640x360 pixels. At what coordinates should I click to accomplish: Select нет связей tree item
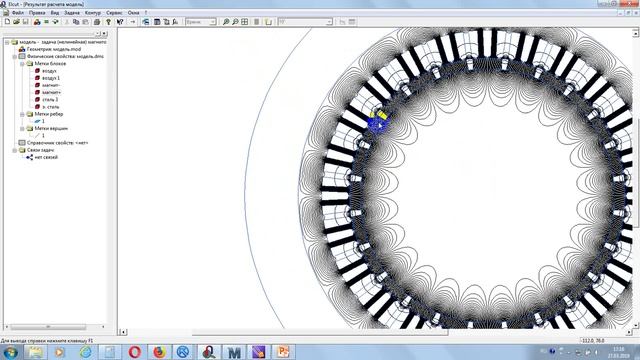(46, 157)
